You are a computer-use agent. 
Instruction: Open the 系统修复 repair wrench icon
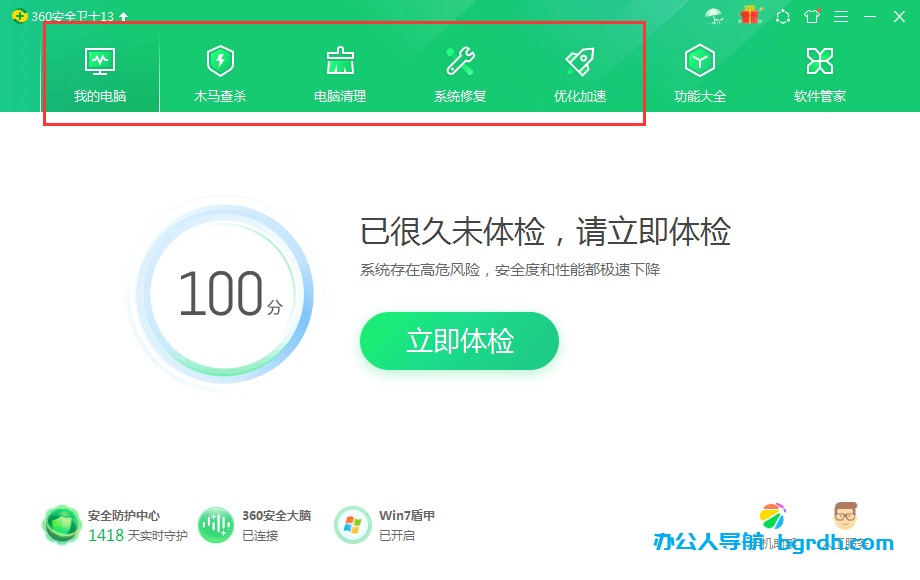(459, 62)
